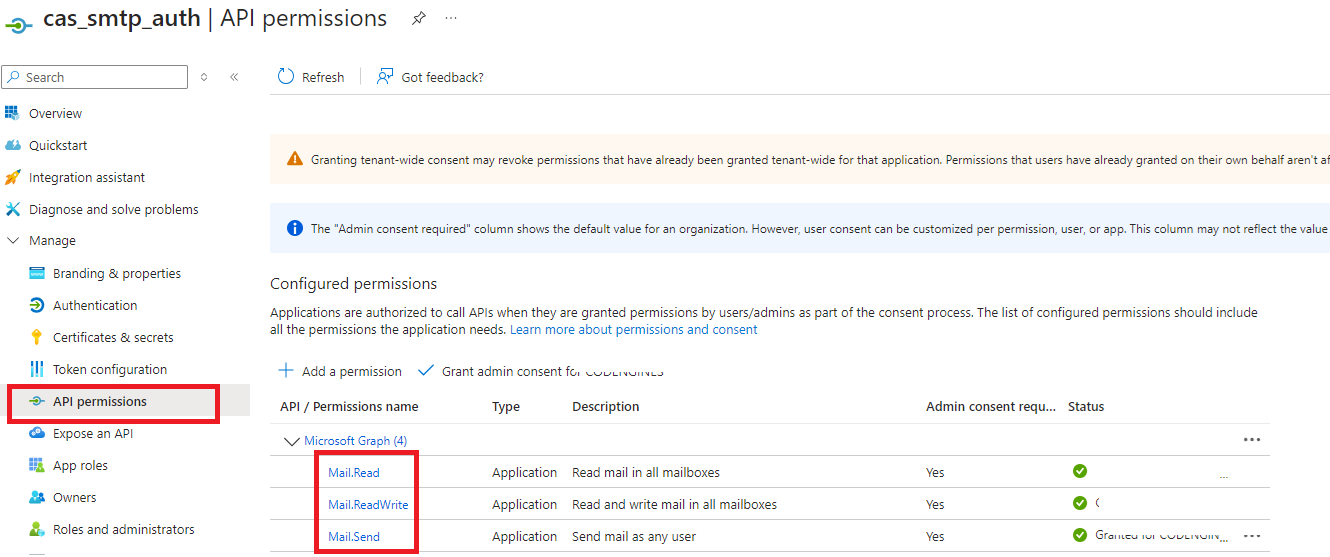
Task: Open Learn more about permissions and consent link
Action: point(634,329)
